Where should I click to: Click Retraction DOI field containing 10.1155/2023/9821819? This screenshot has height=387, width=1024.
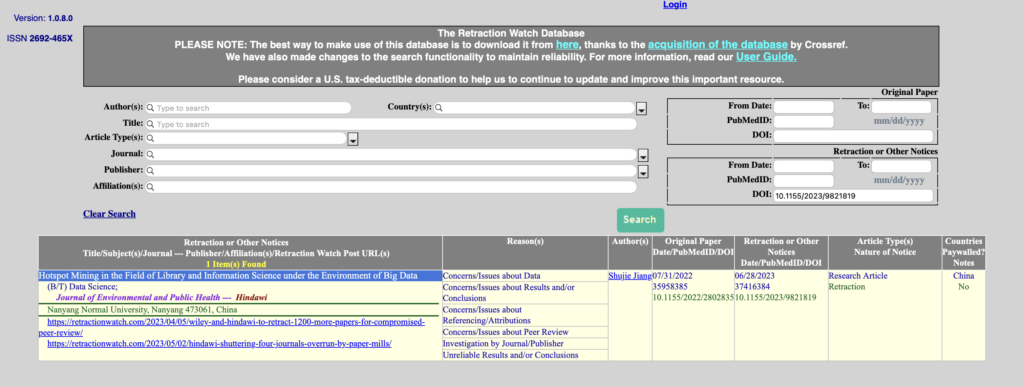click(x=854, y=196)
